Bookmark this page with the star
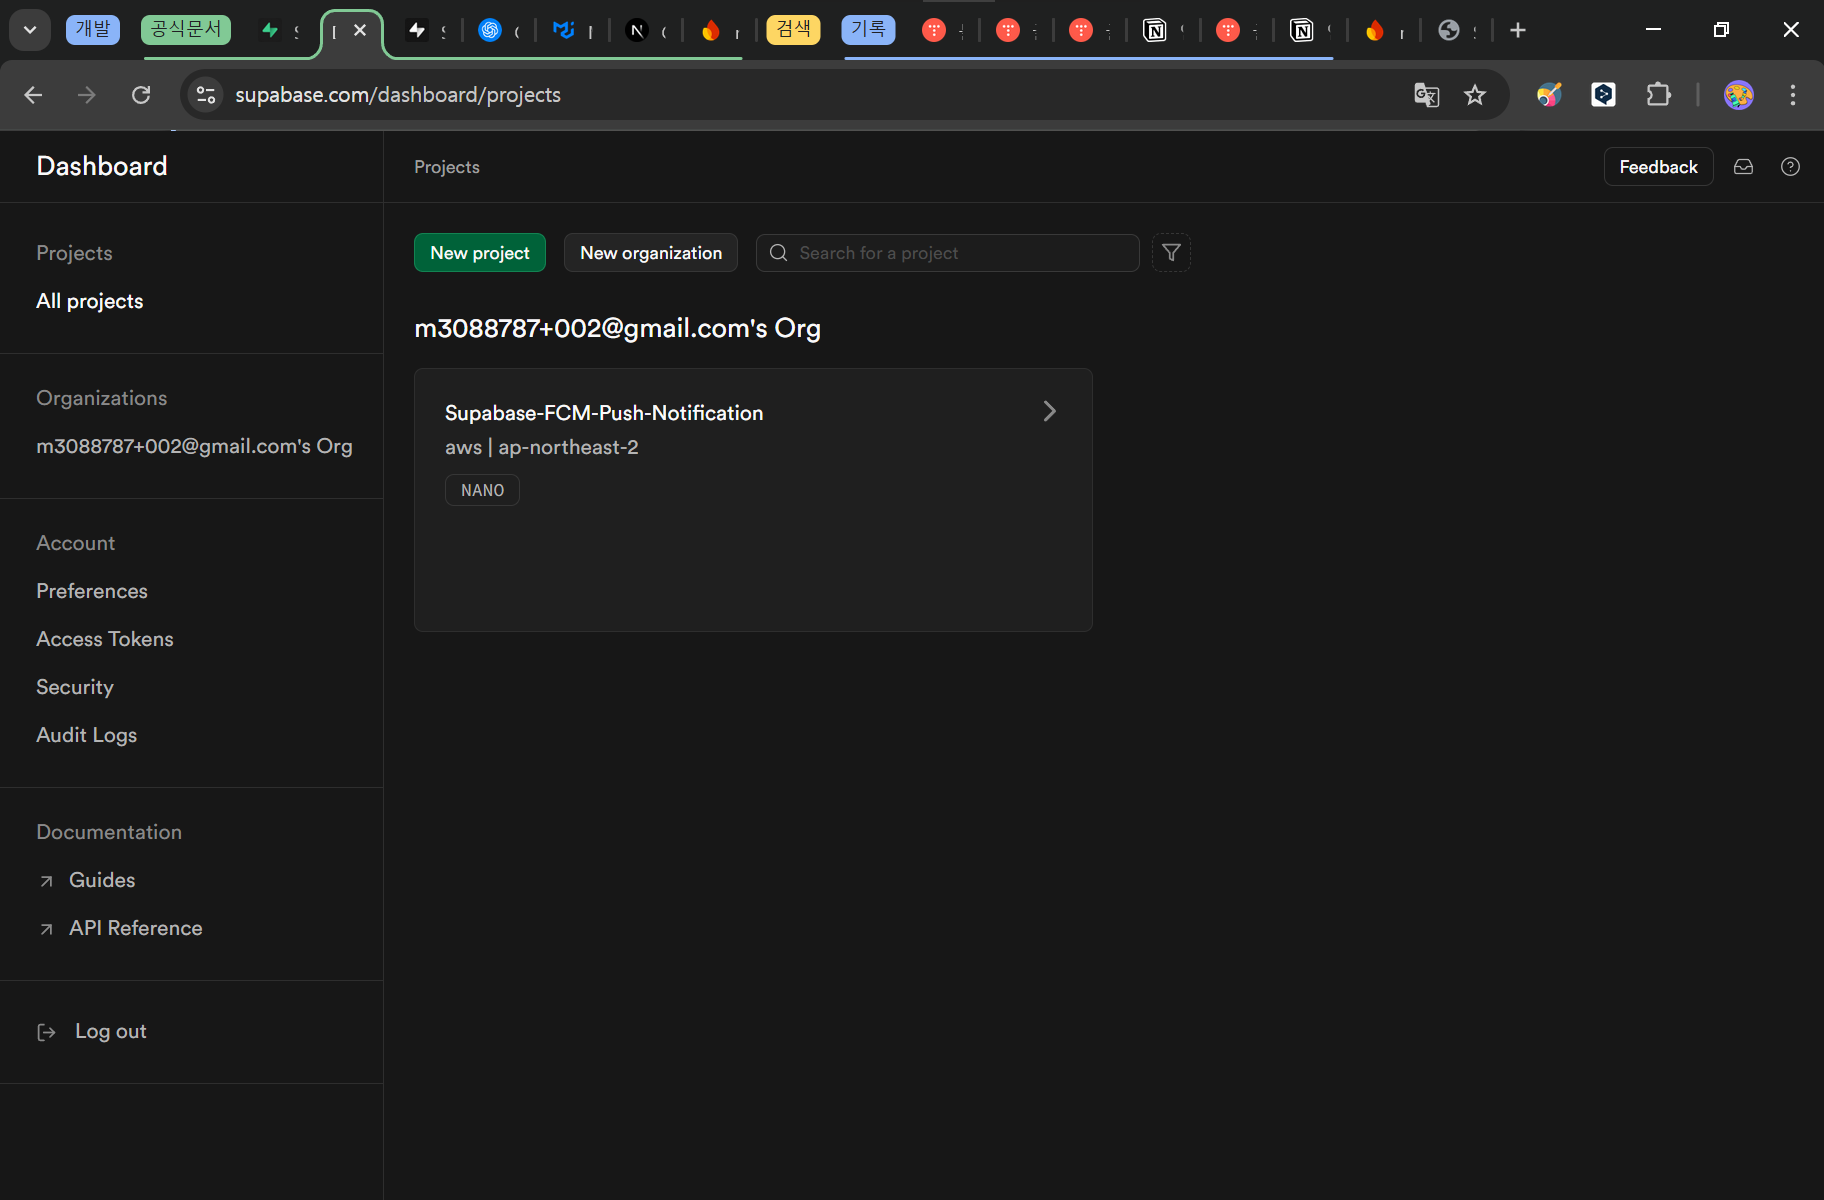 (1475, 95)
